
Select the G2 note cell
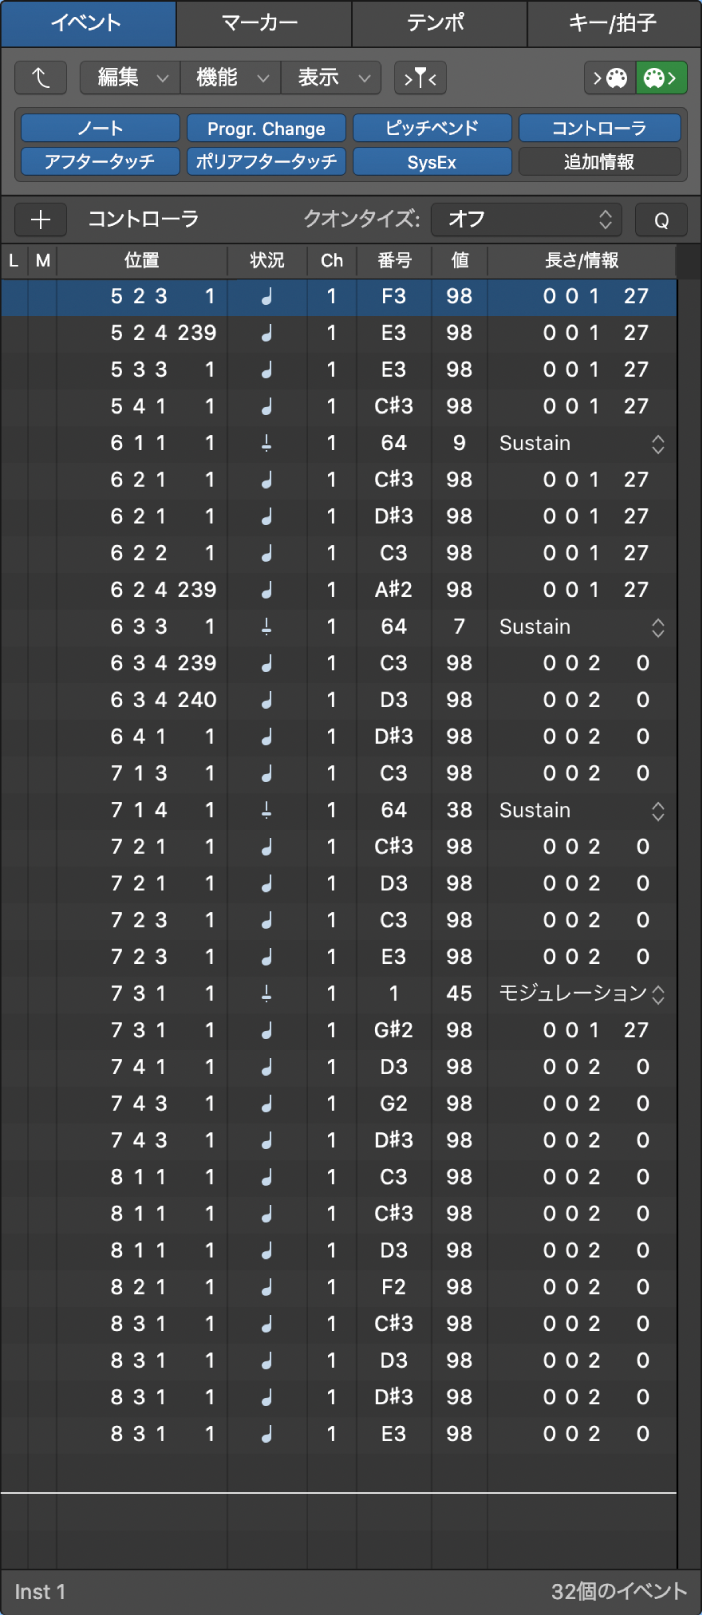394,1104
